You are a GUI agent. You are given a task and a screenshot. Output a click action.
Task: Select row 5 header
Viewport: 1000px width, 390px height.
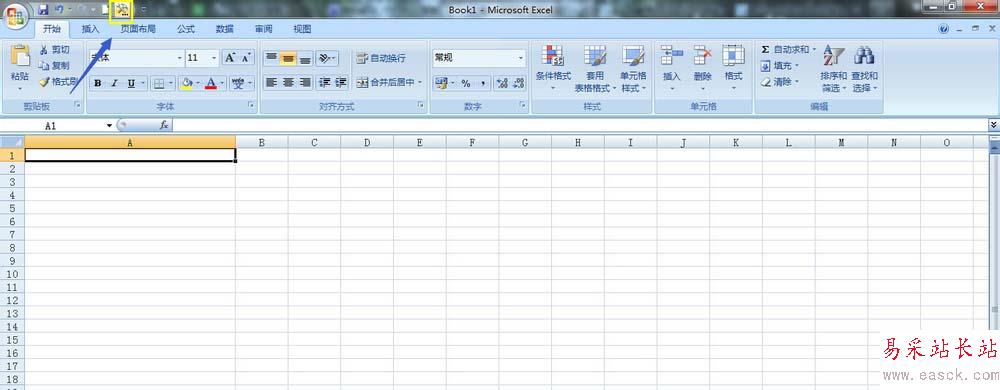tap(11, 208)
